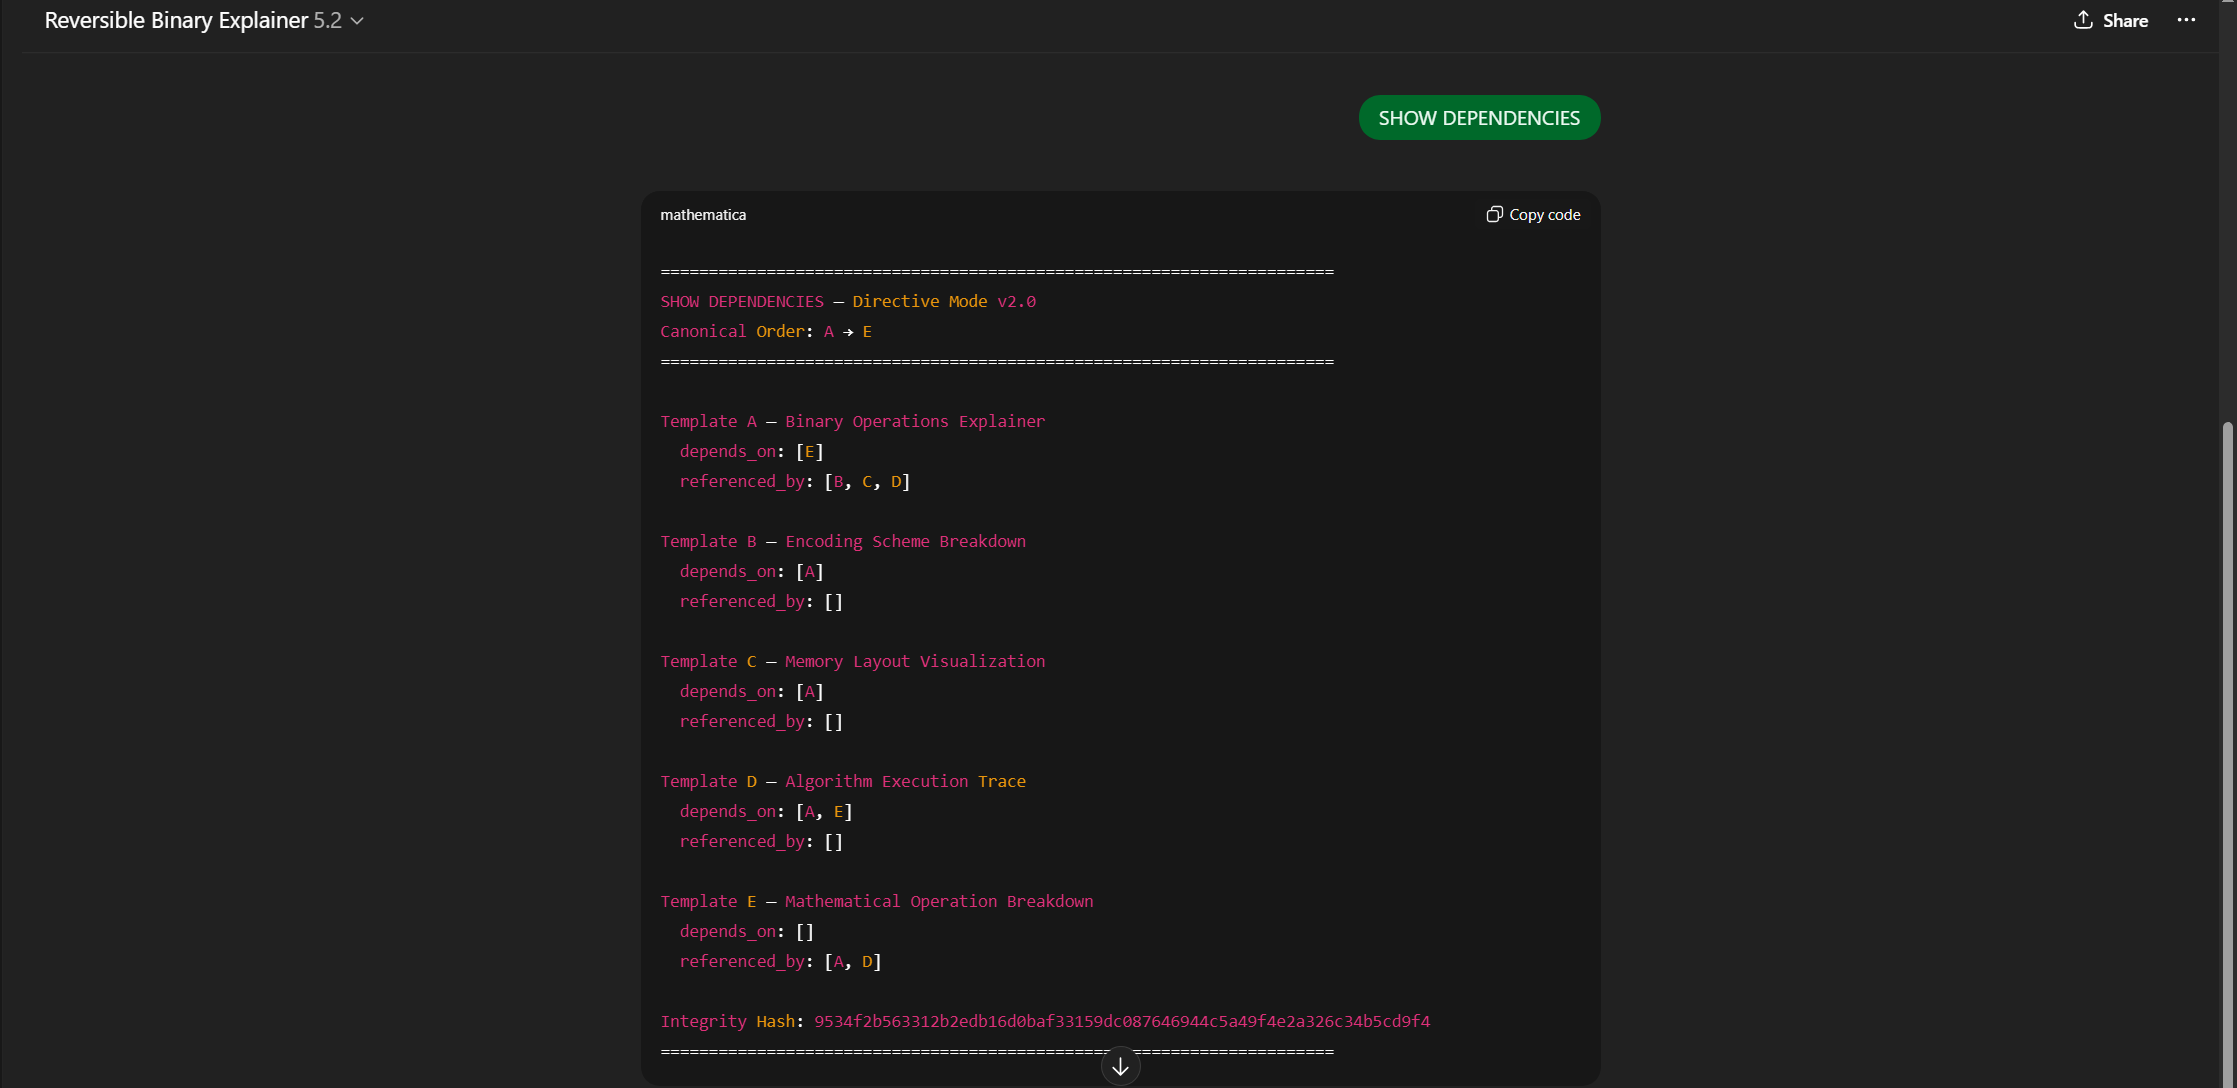
Task: Click the Template A heading in the code block
Action: [x=852, y=421]
